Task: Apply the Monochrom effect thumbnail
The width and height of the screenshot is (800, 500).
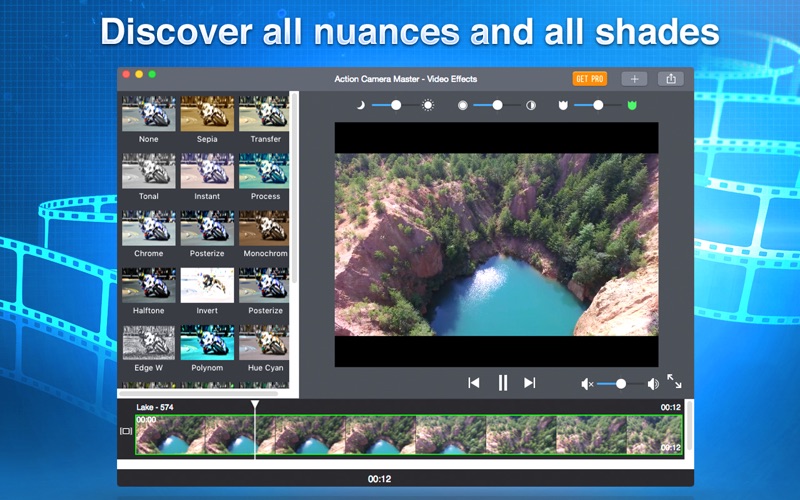Action: 264,228
